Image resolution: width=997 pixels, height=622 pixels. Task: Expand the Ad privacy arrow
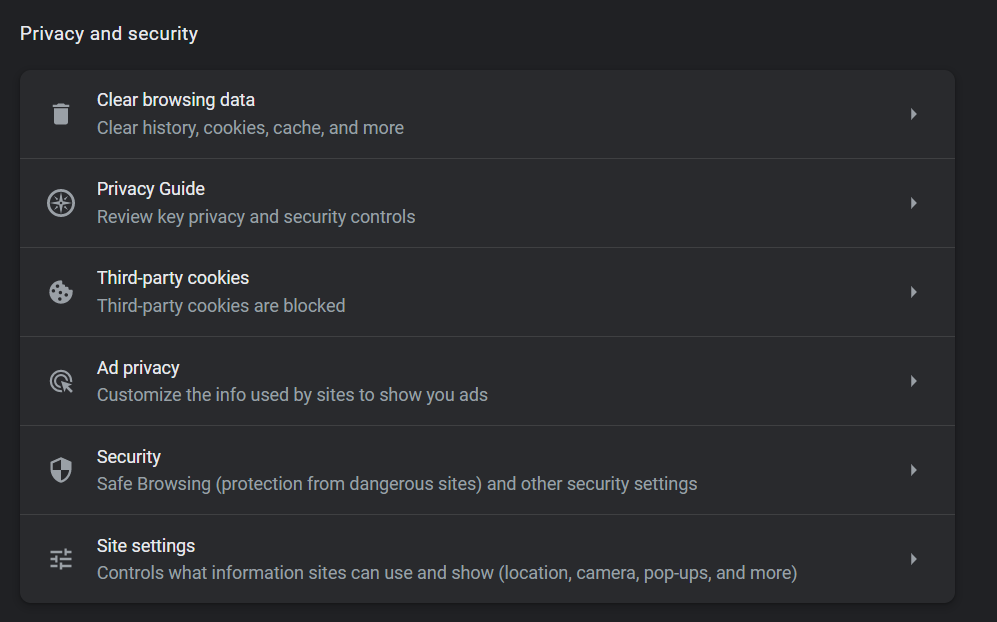pyautogui.click(x=913, y=381)
